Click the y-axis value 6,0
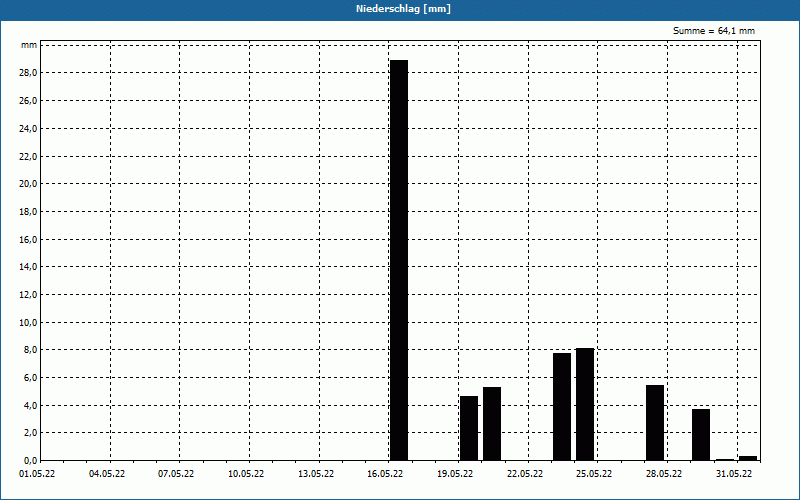The height and width of the screenshot is (500, 800). (x=30, y=378)
